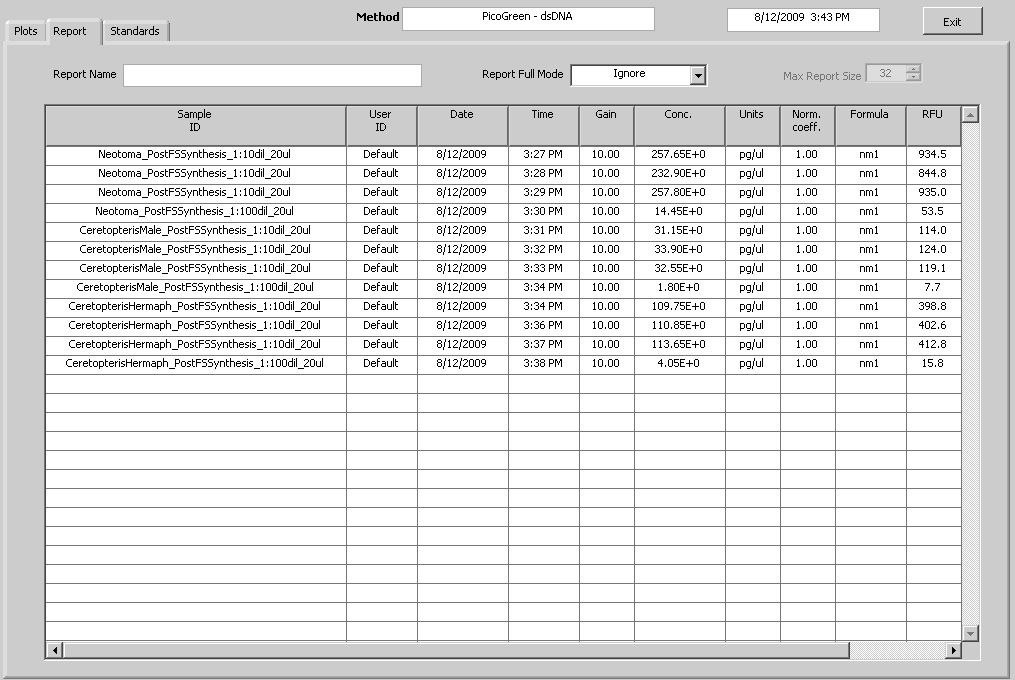Select the Report tab

pos(70,31)
